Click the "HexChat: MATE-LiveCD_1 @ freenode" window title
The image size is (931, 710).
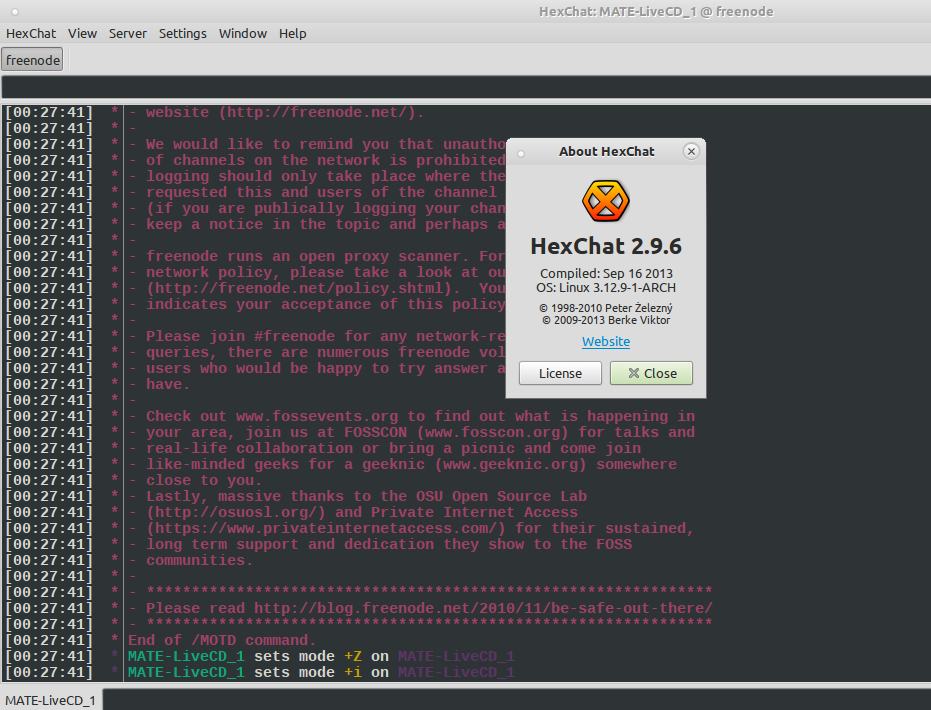(656, 12)
